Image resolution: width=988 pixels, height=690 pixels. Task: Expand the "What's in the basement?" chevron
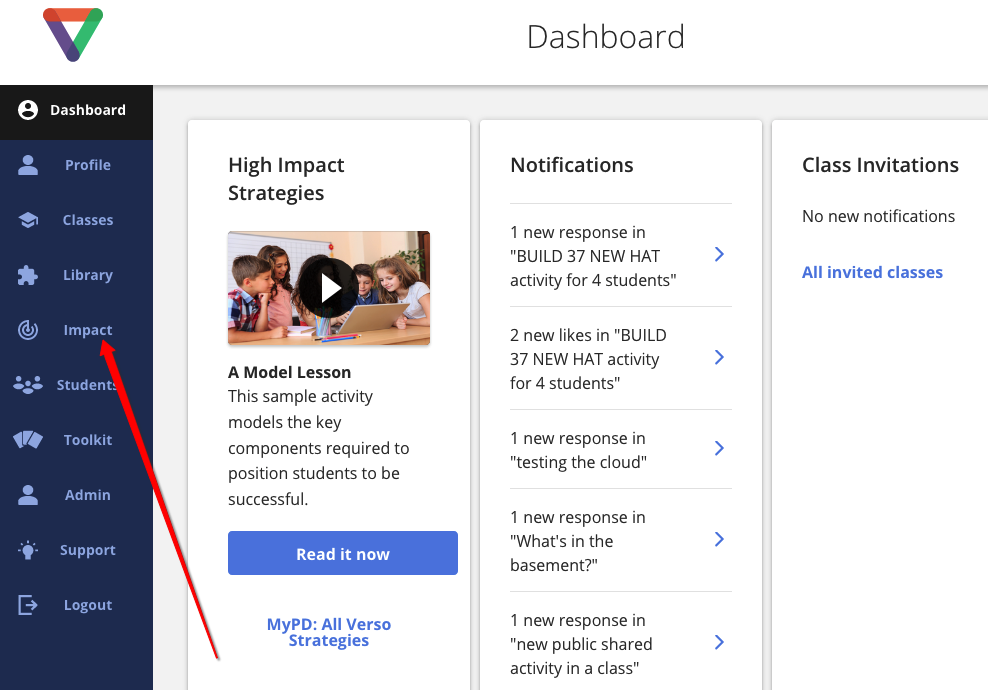coord(719,539)
